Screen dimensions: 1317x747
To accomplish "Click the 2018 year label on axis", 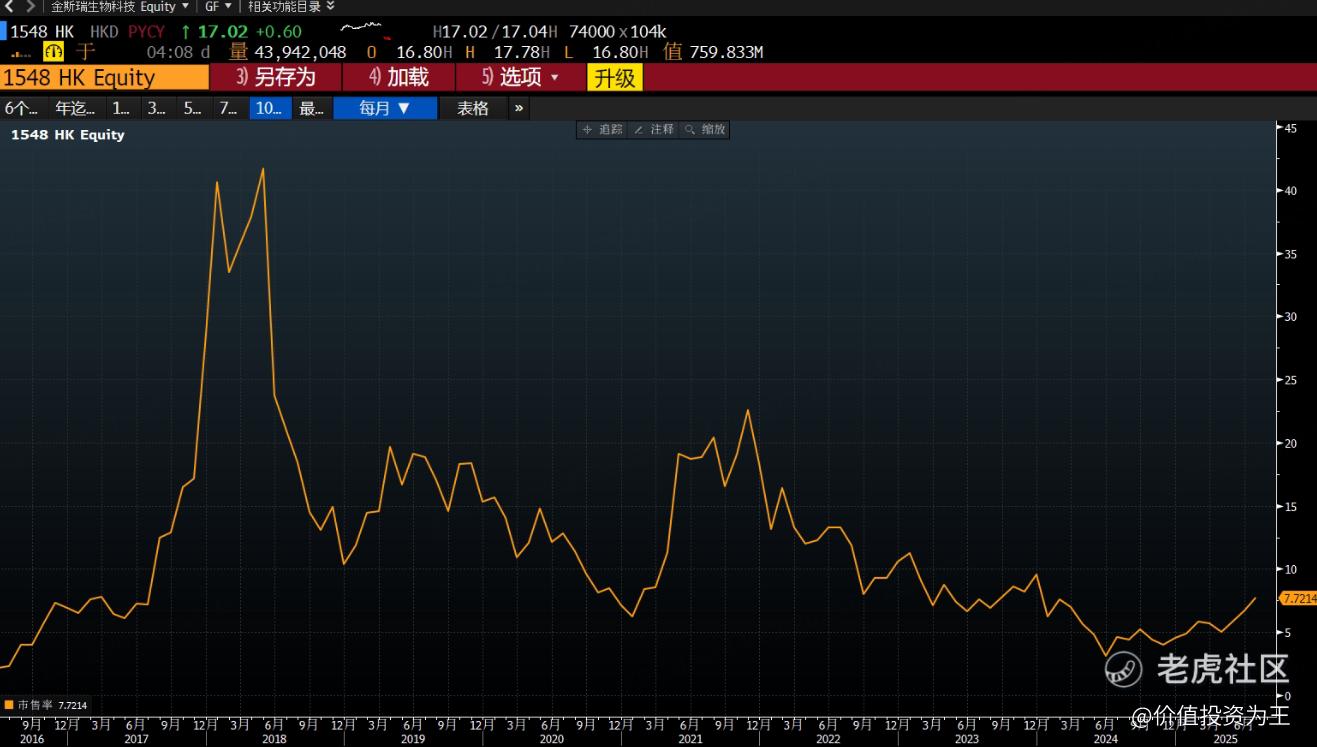I will tap(273, 739).
